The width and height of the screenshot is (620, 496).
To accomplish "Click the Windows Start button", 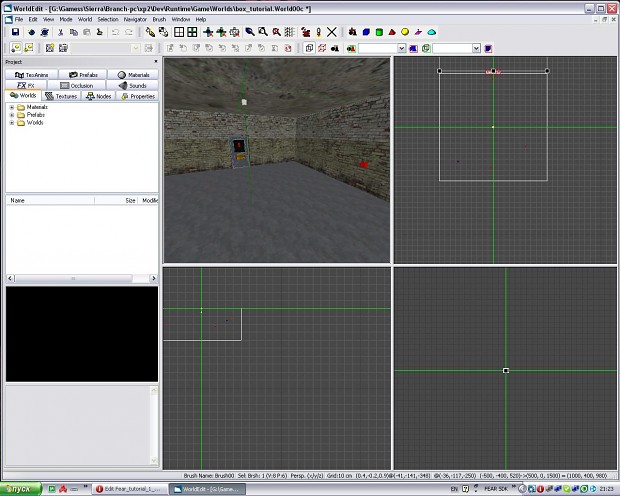I will click(x=21, y=489).
